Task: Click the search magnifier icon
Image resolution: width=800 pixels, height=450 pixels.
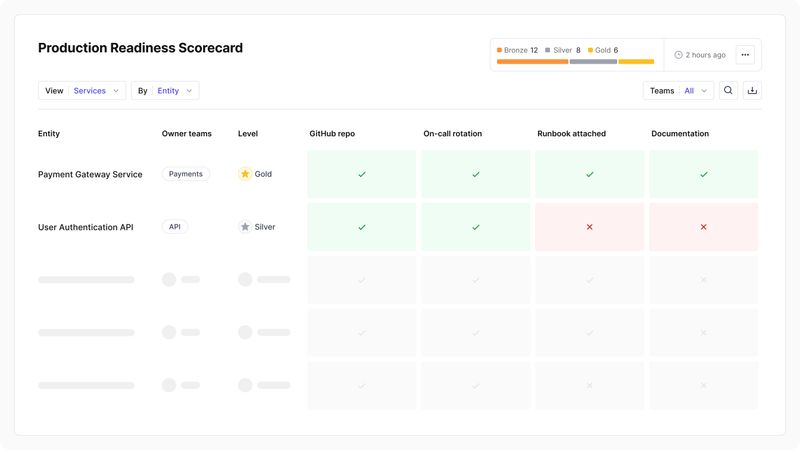Action: tap(728, 91)
